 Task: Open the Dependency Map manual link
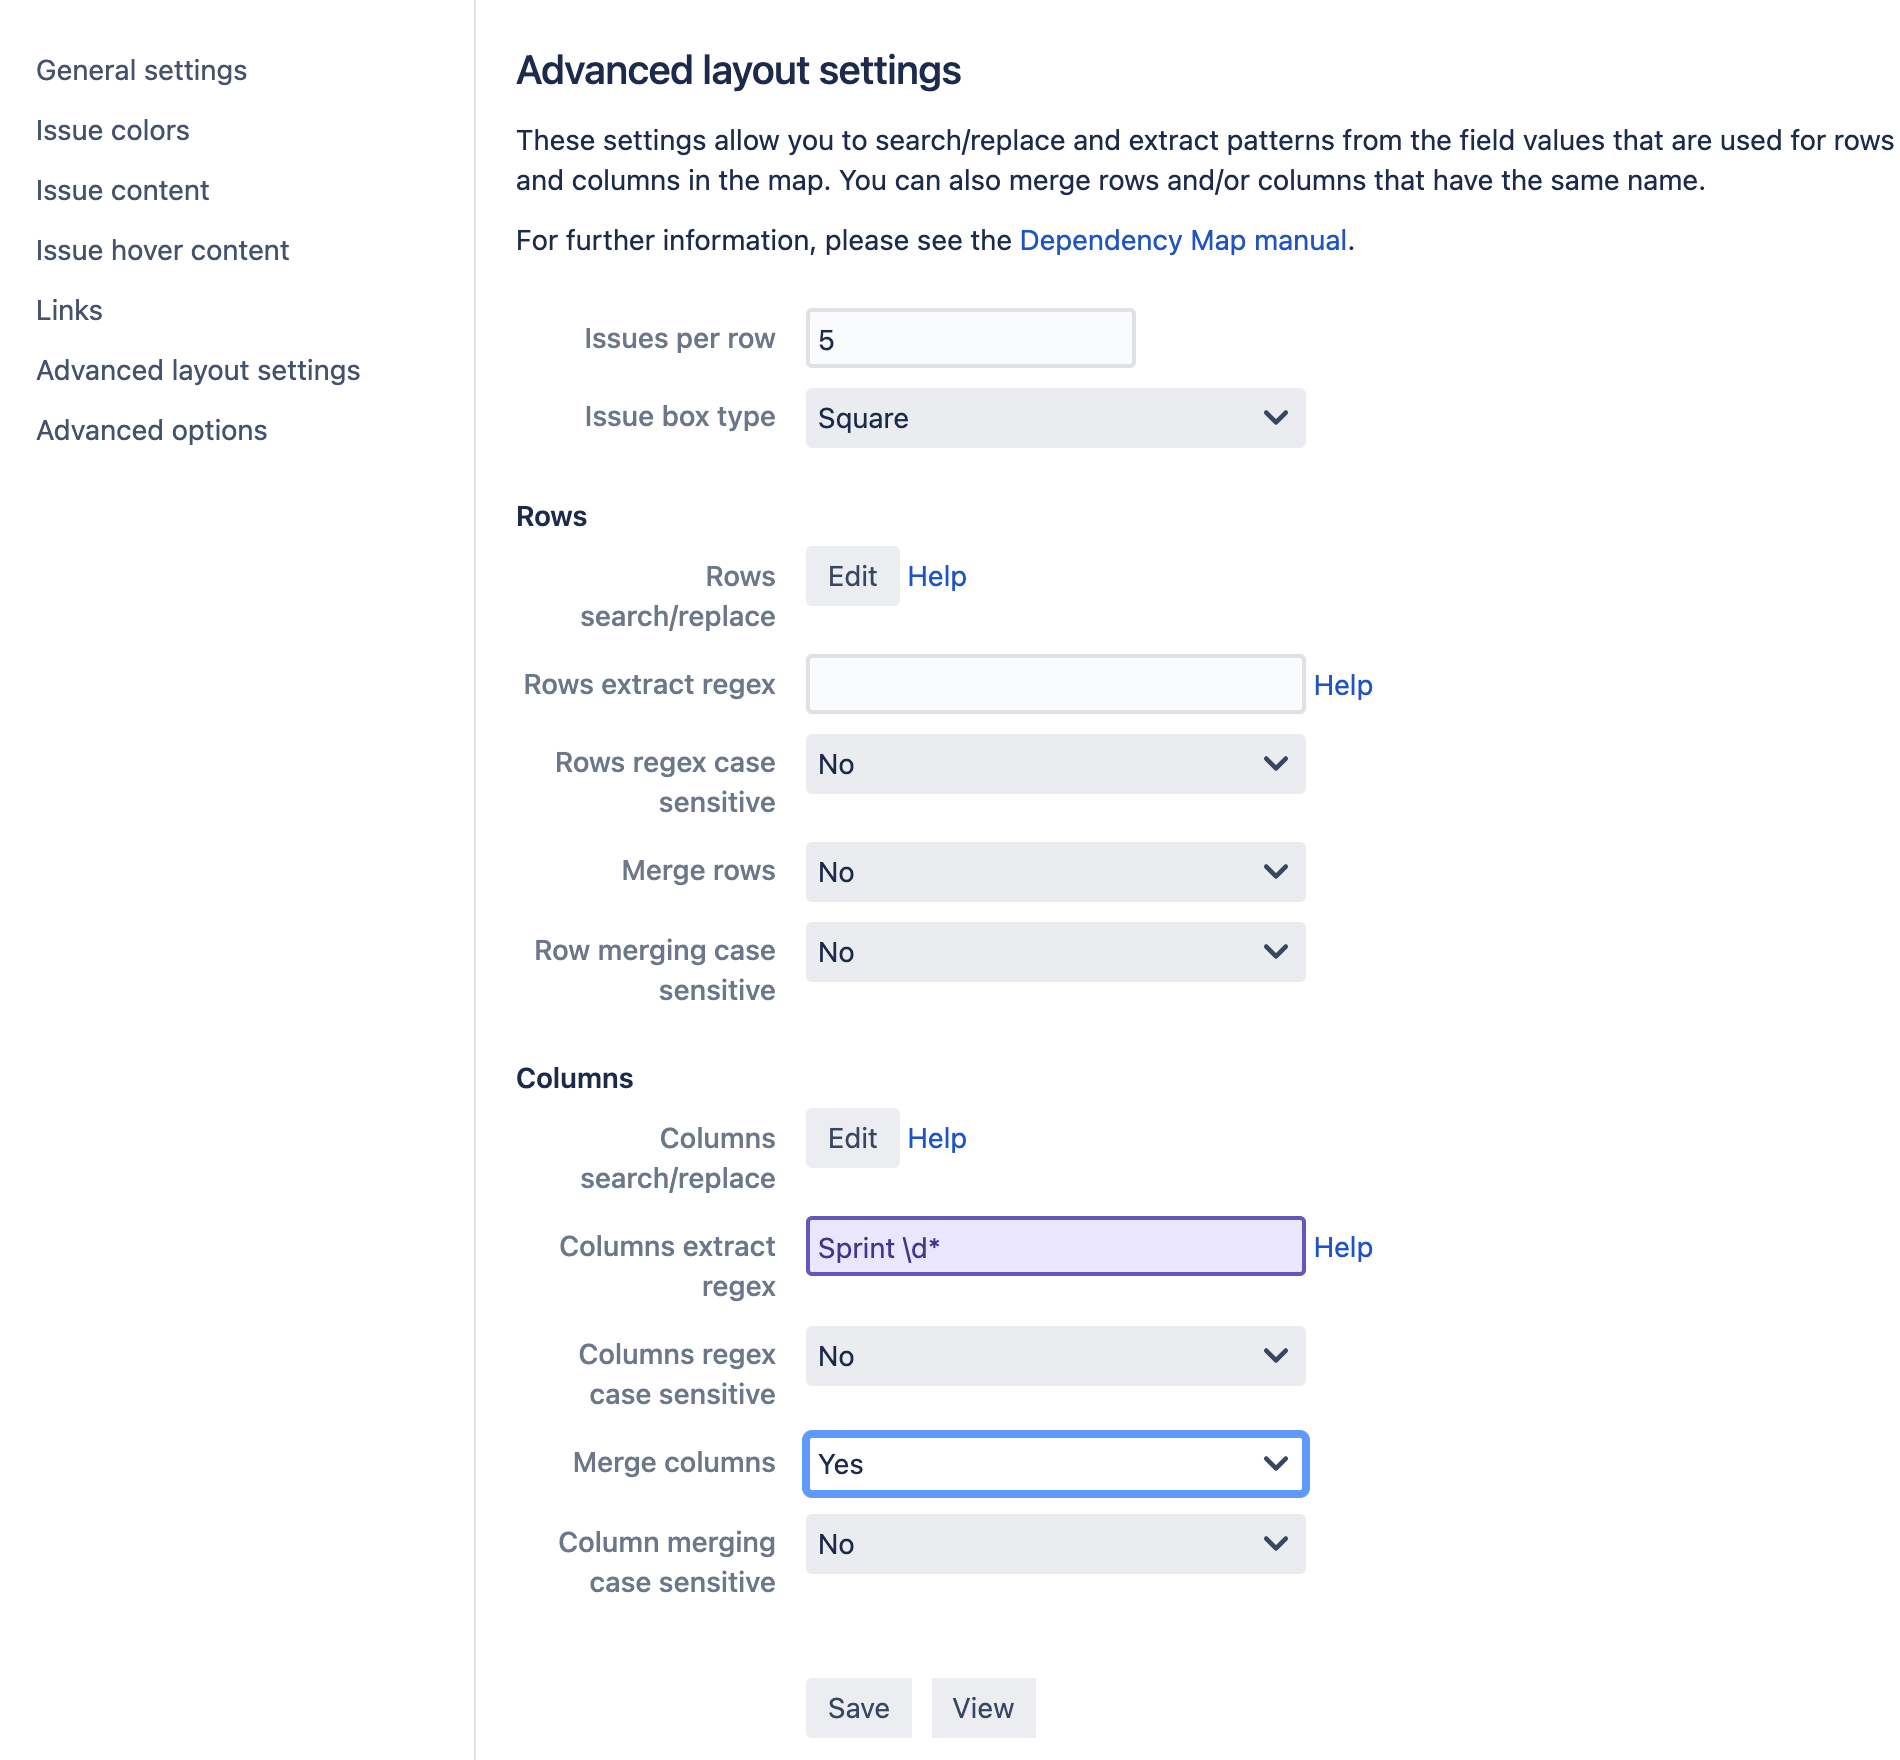pyautogui.click(x=1183, y=240)
